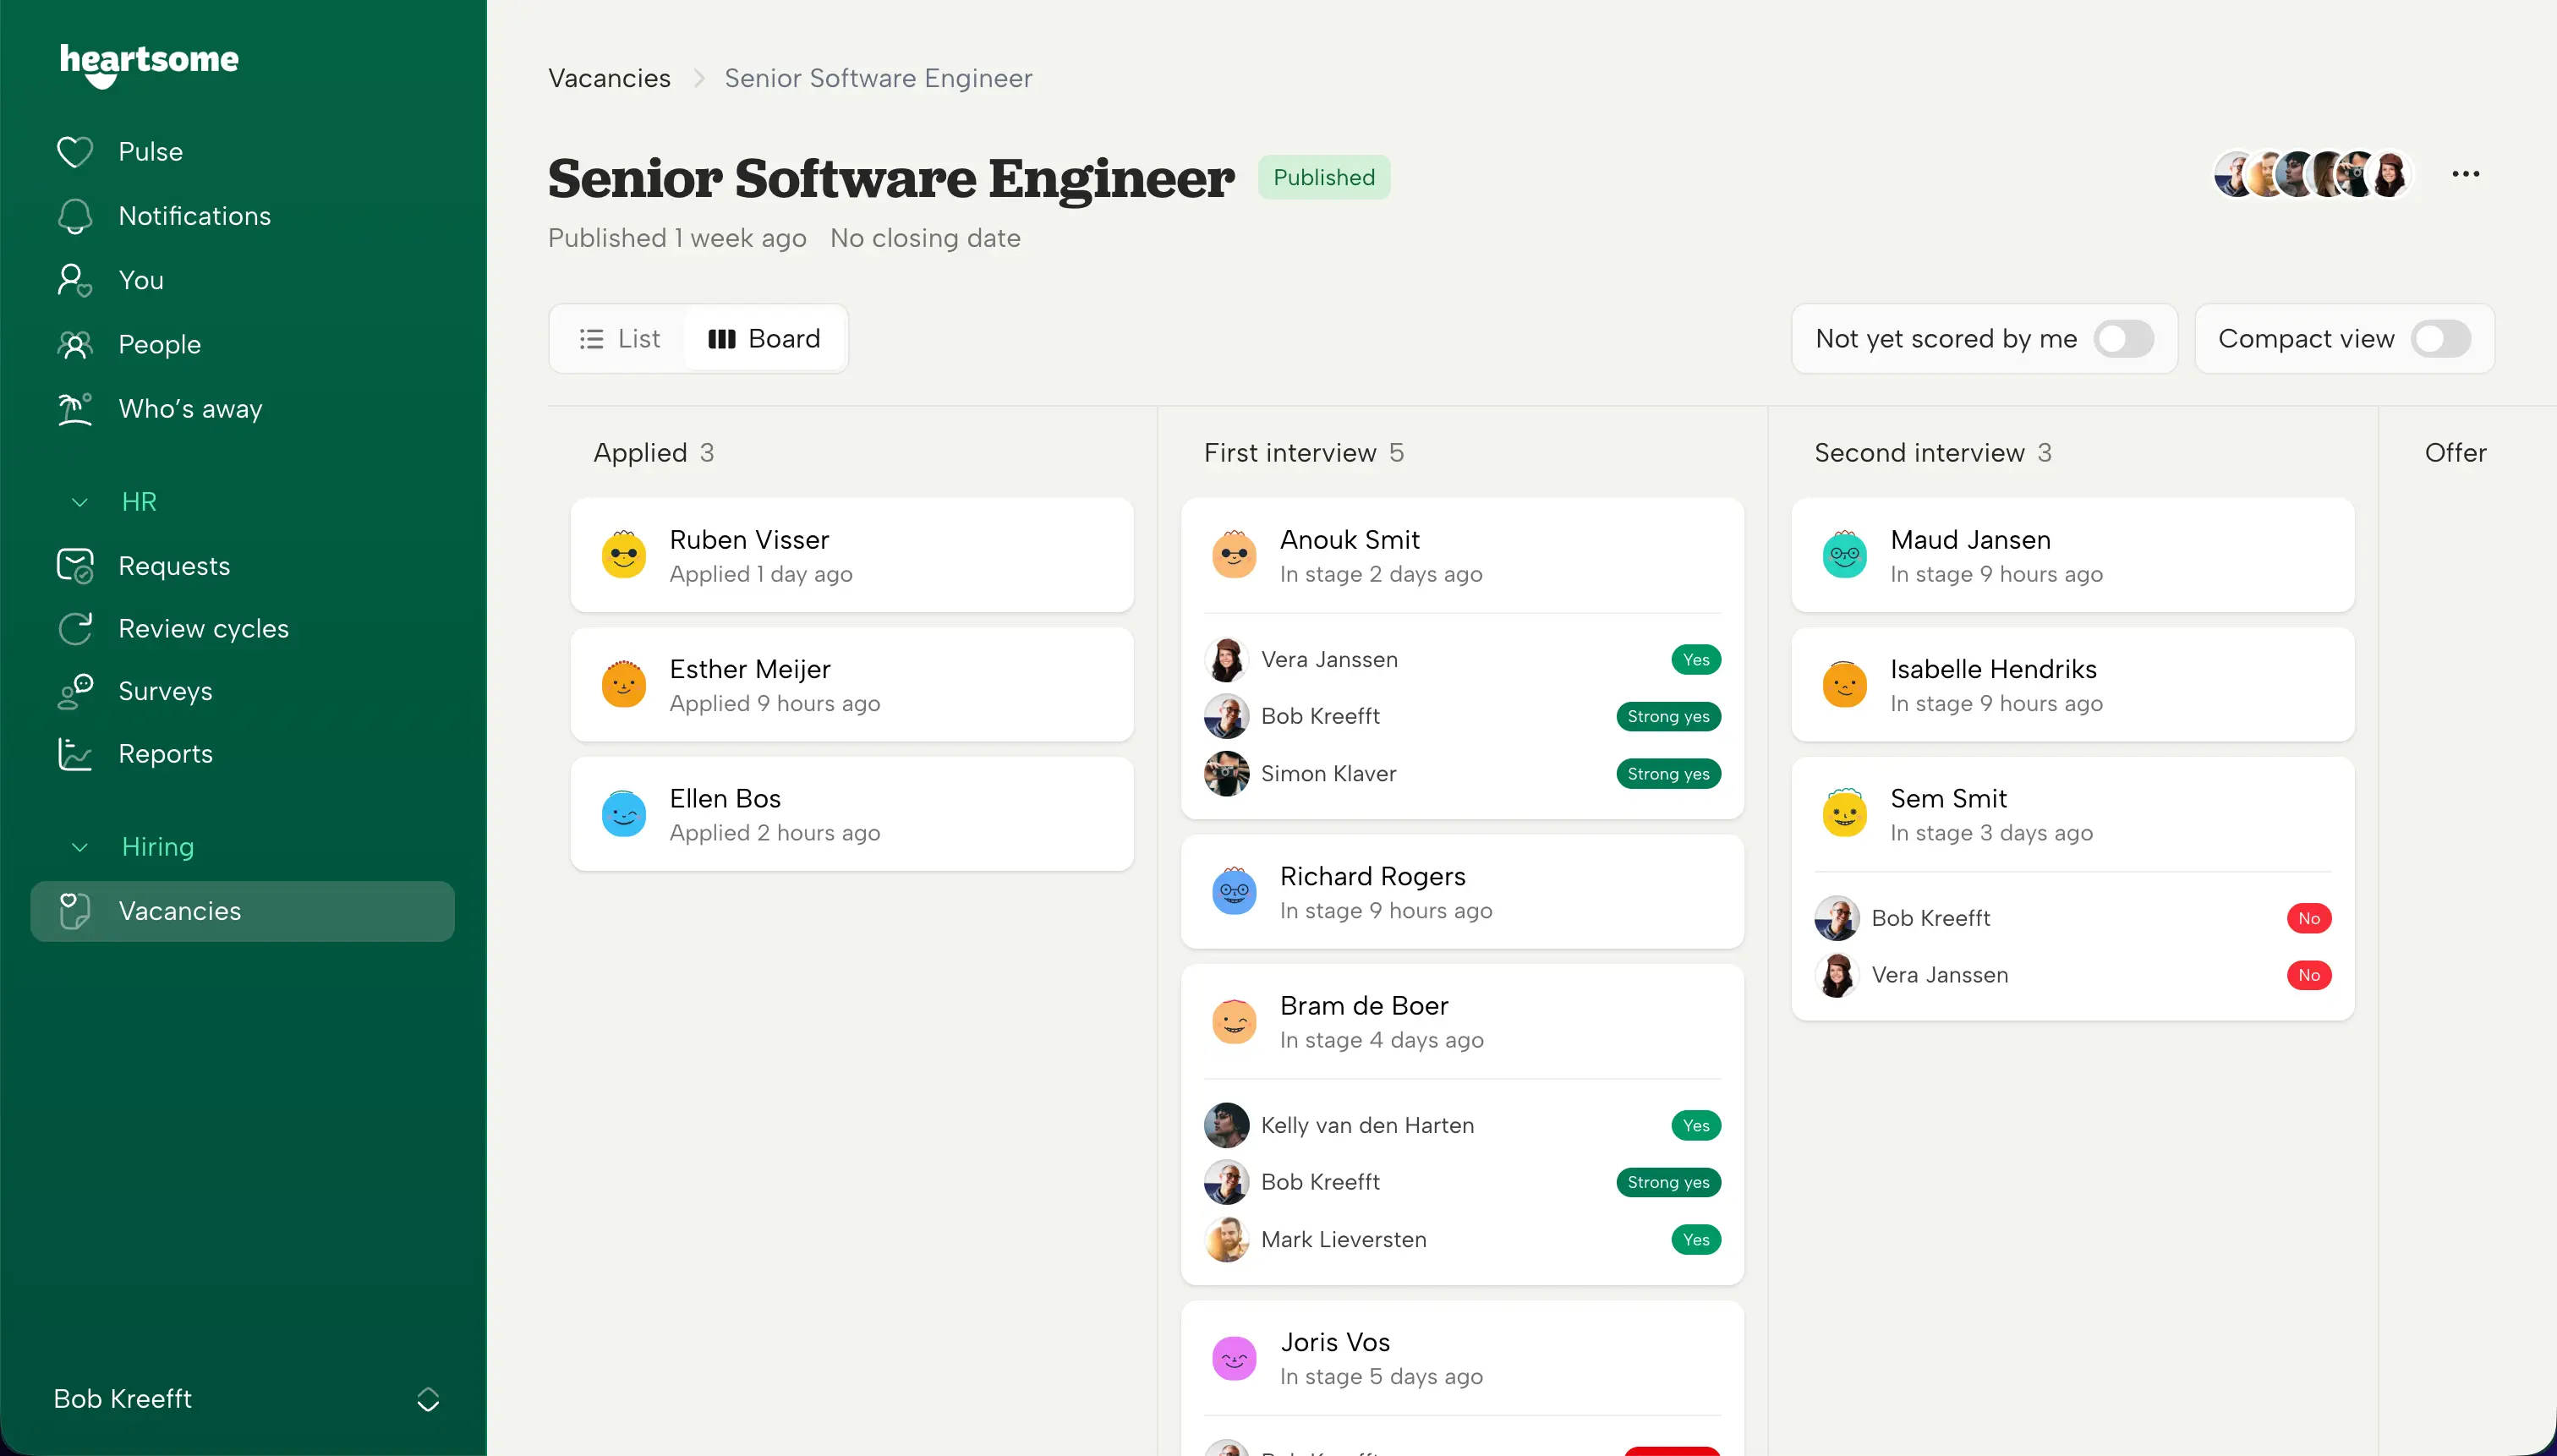Open the Surveys icon in sidebar
This screenshot has width=2557, height=1456.
coord(75,691)
